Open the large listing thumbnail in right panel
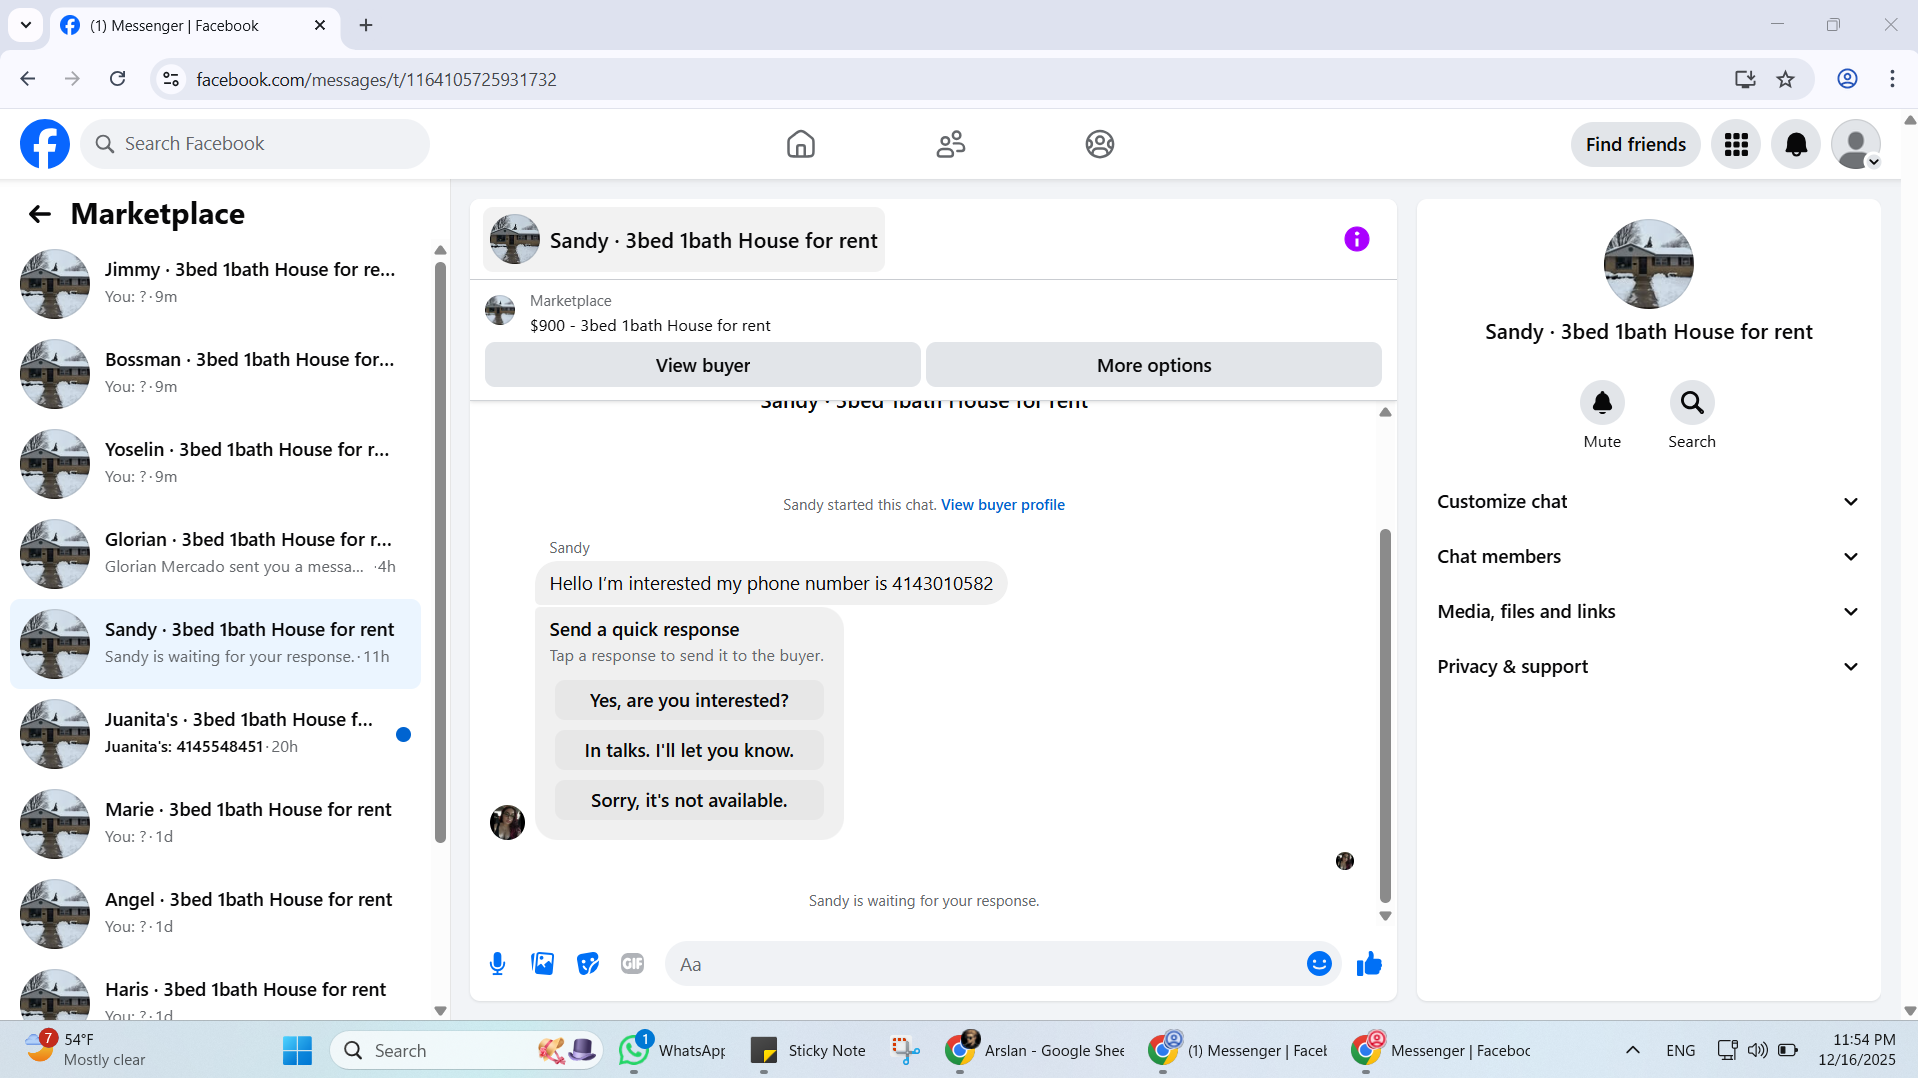The width and height of the screenshot is (1918, 1078). pos(1648,264)
